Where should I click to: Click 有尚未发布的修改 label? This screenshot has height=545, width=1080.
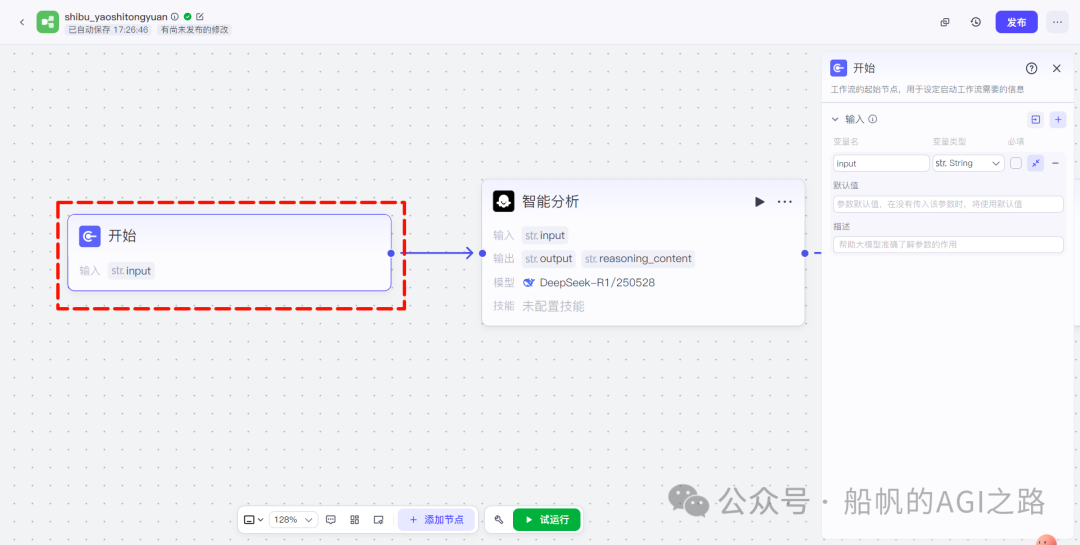[x=194, y=30]
